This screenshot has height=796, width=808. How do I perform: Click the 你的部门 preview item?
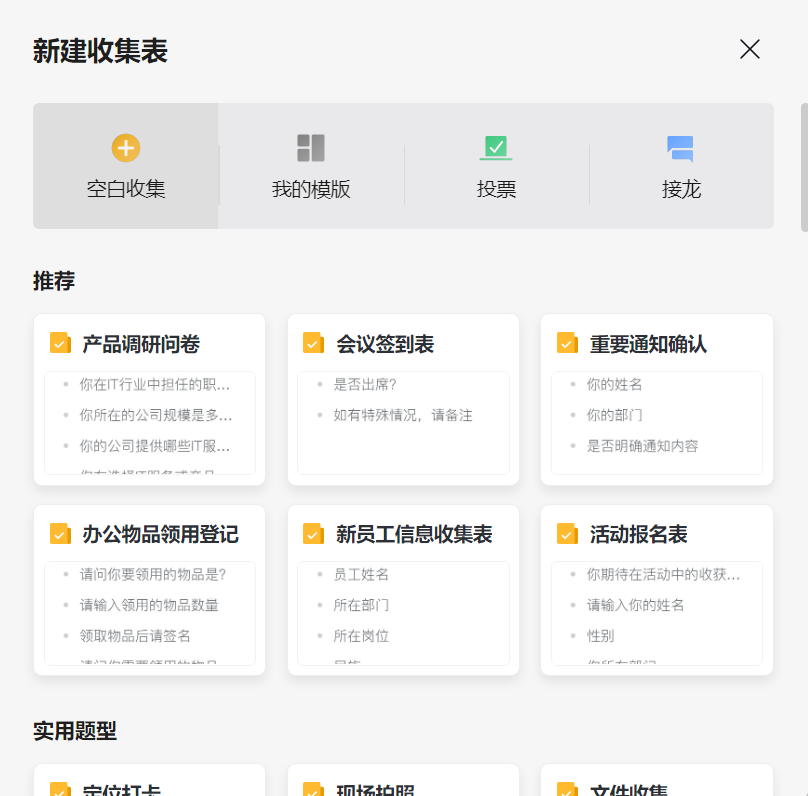614,415
